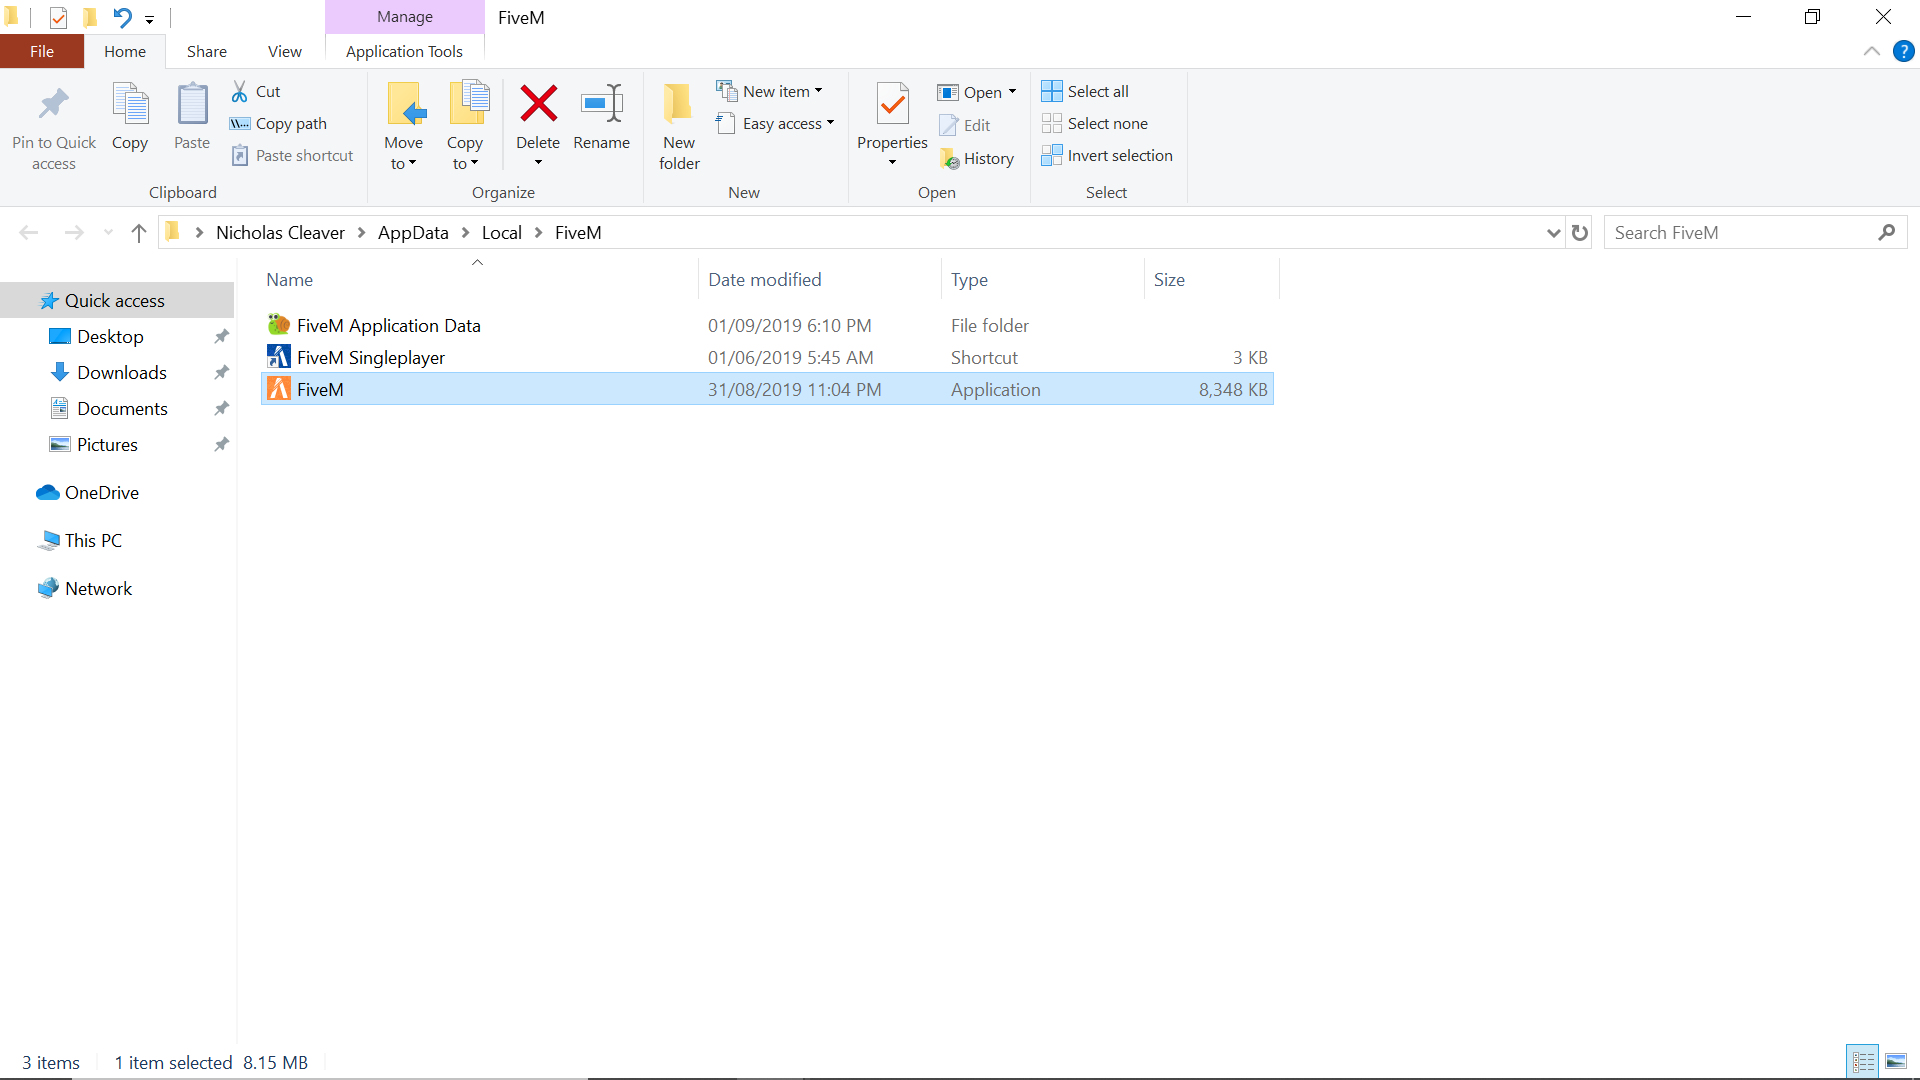Screen dimensions: 1920x1080
Task: Click the Open button in ribbon
Action: click(969, 92)
